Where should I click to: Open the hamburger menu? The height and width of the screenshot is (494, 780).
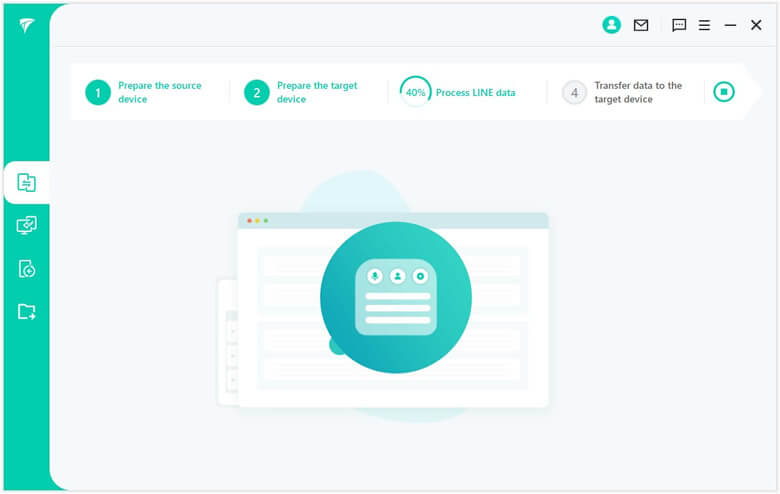pos(704,25)
